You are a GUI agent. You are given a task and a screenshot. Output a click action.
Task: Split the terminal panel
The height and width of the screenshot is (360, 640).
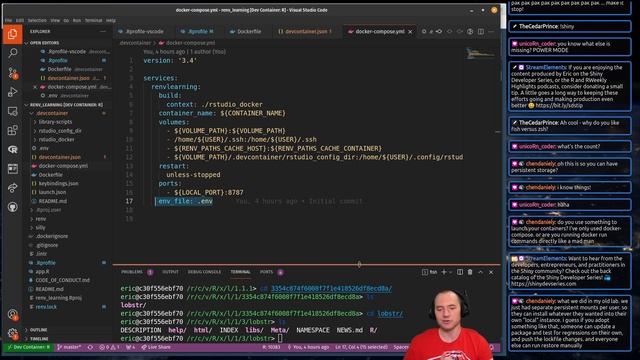[x=460, y=272]
